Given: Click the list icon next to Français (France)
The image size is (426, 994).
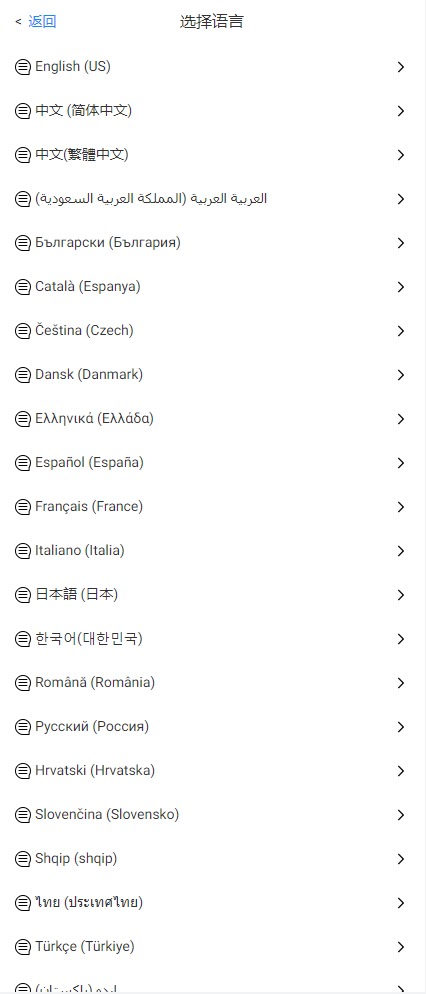Looking at the screenshot, I should click(23, 507).
